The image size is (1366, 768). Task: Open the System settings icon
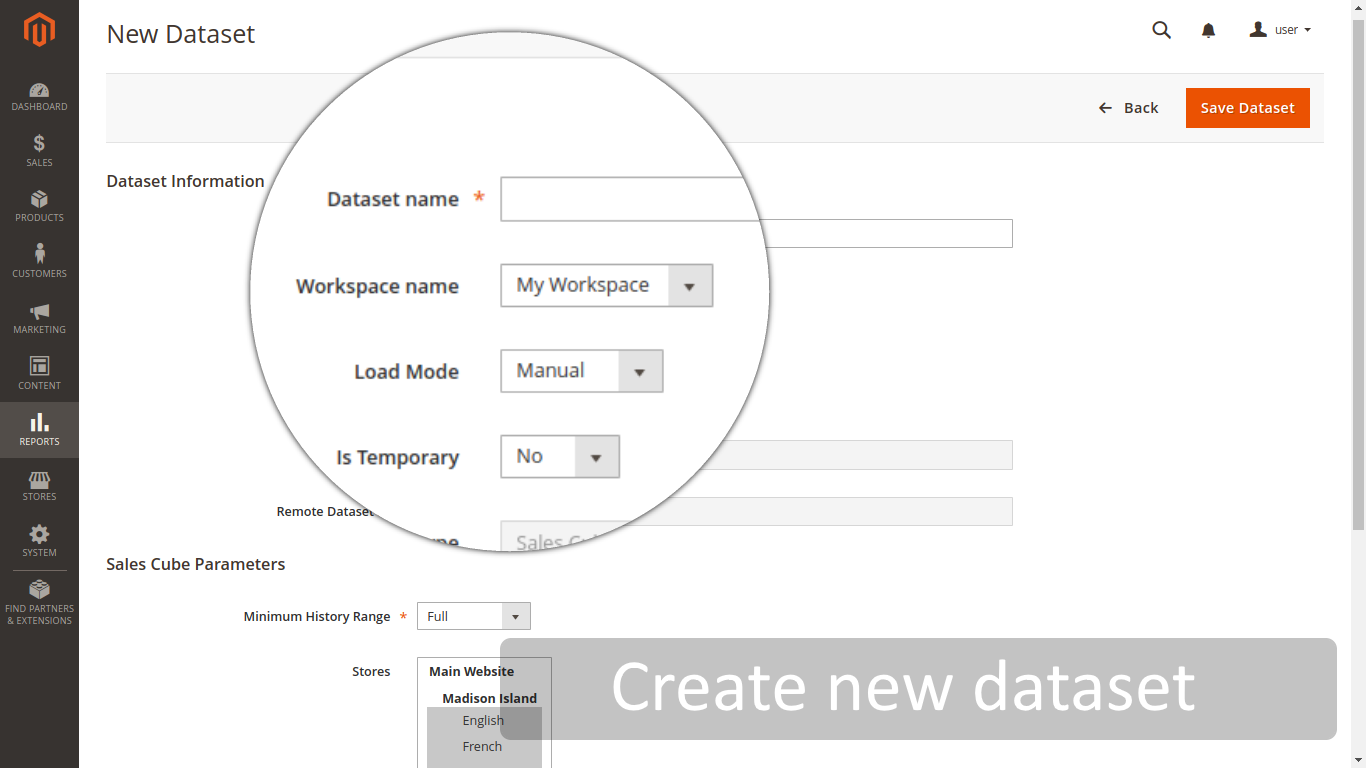pos(39,542)
